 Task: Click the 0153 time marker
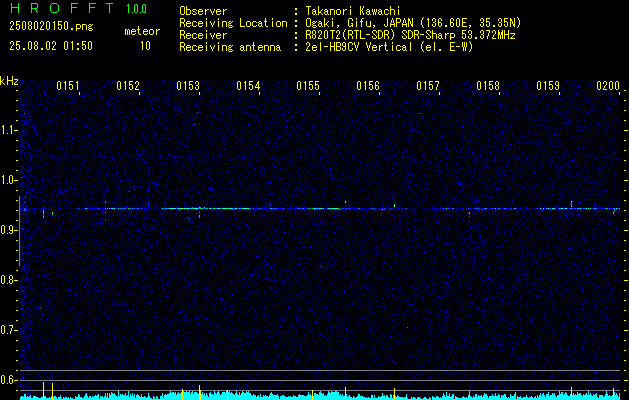pyautogui.click(x=188, y=86)
